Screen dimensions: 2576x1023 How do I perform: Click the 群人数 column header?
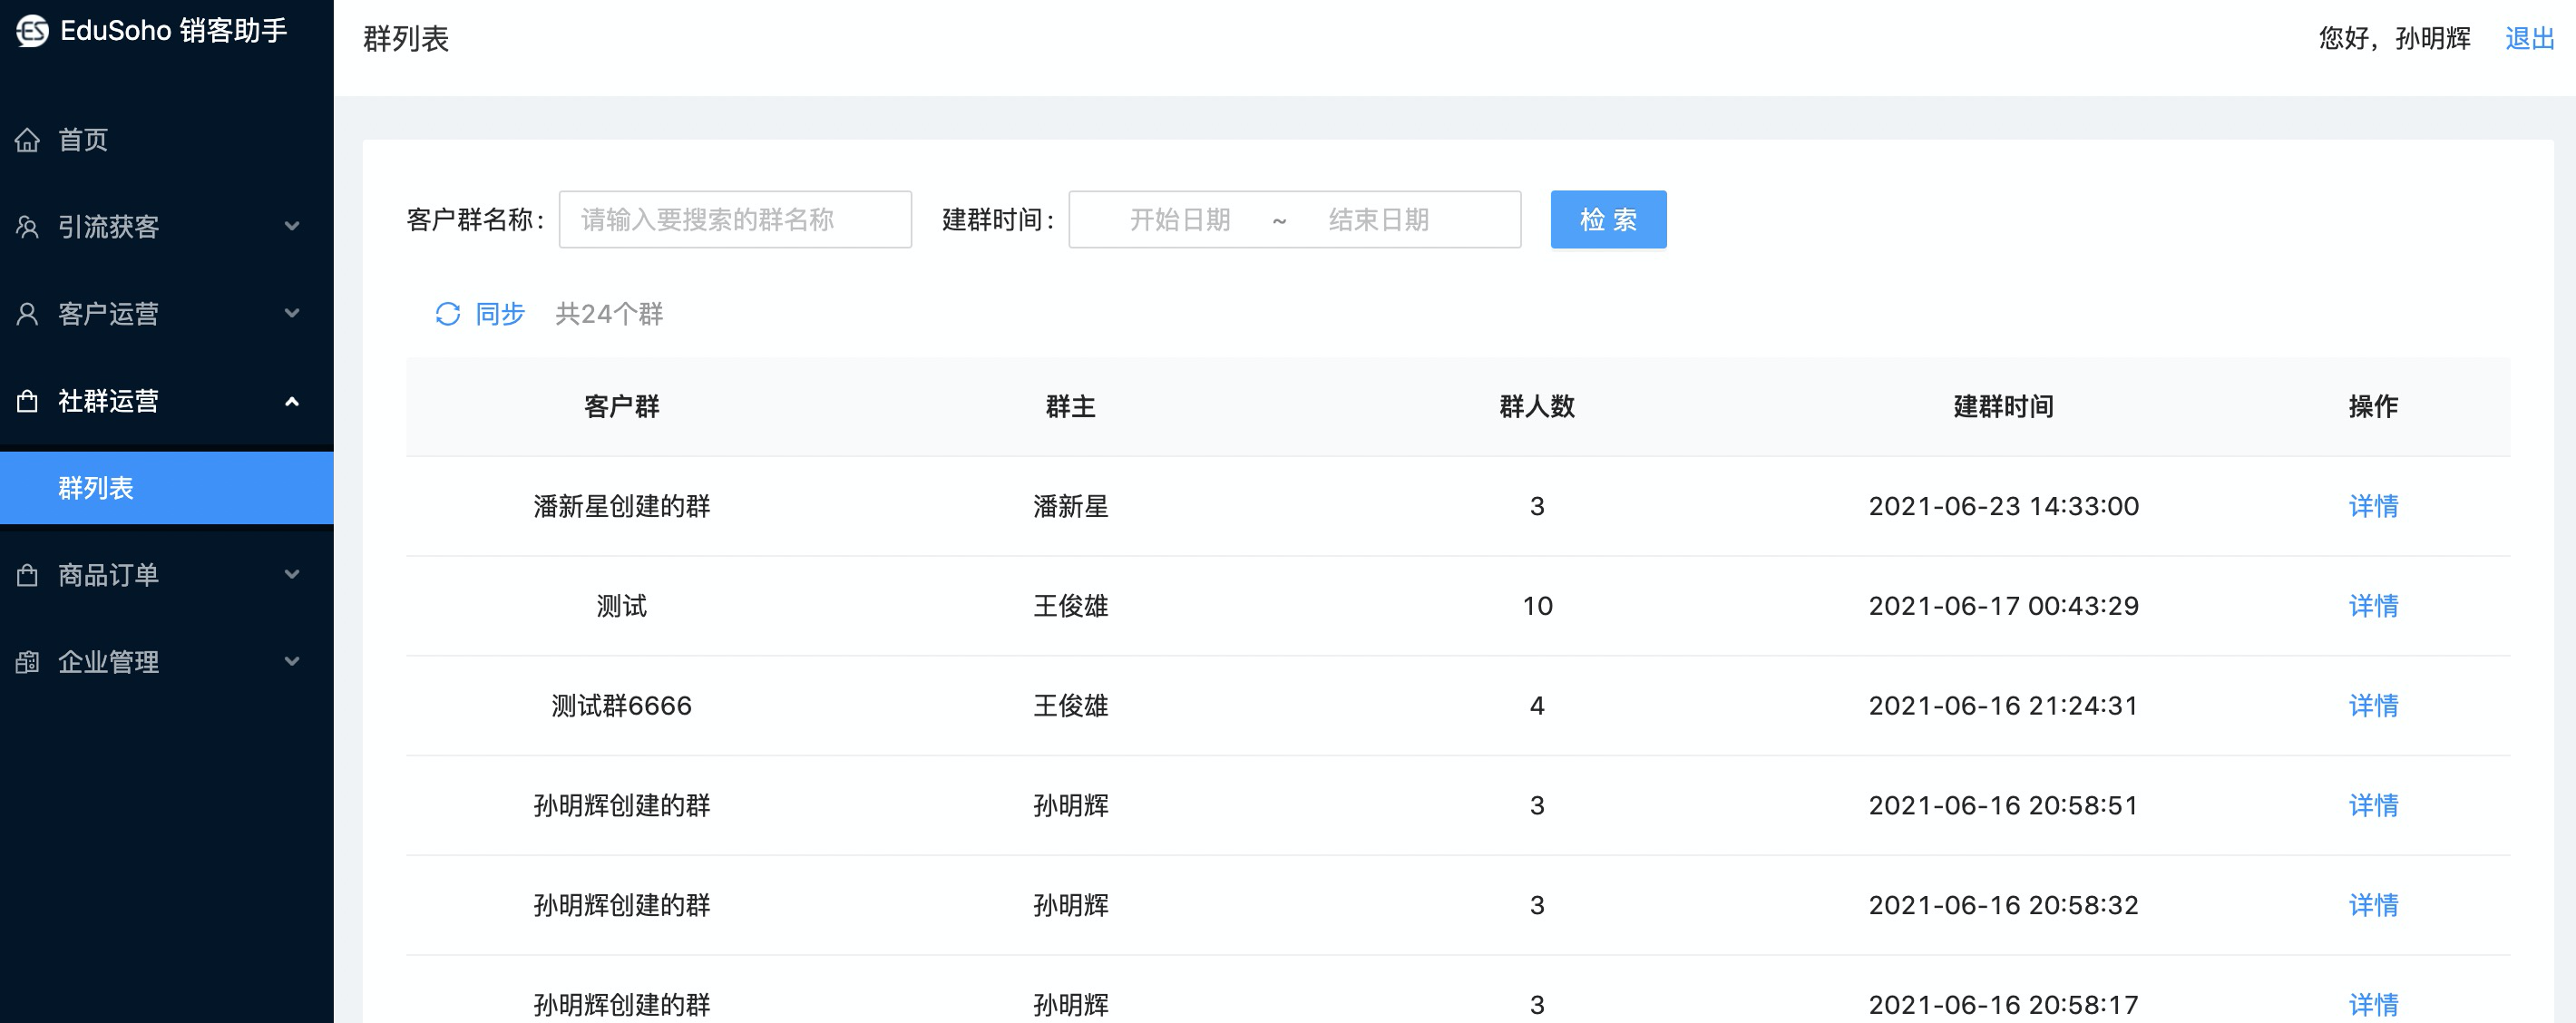pos(1537,407)
